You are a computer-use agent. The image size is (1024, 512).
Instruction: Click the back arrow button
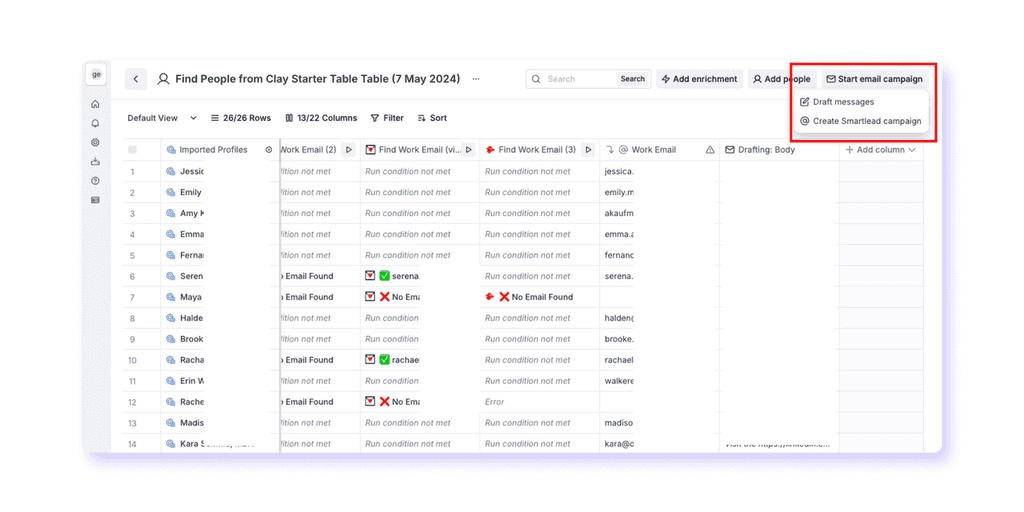click(136, 79)
